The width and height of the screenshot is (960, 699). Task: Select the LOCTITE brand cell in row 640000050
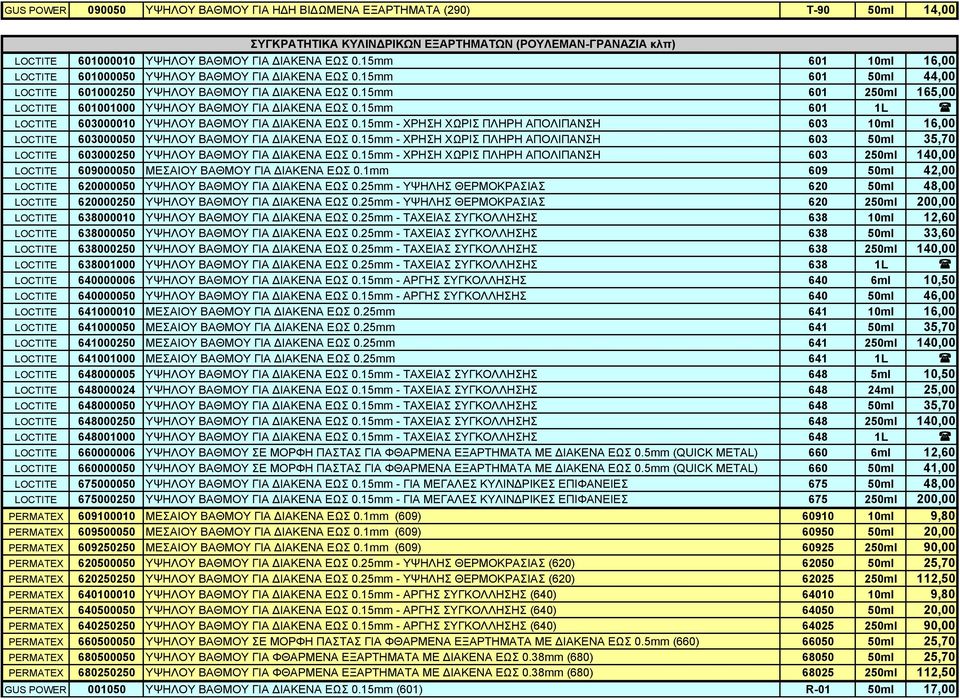pos(36,296)
